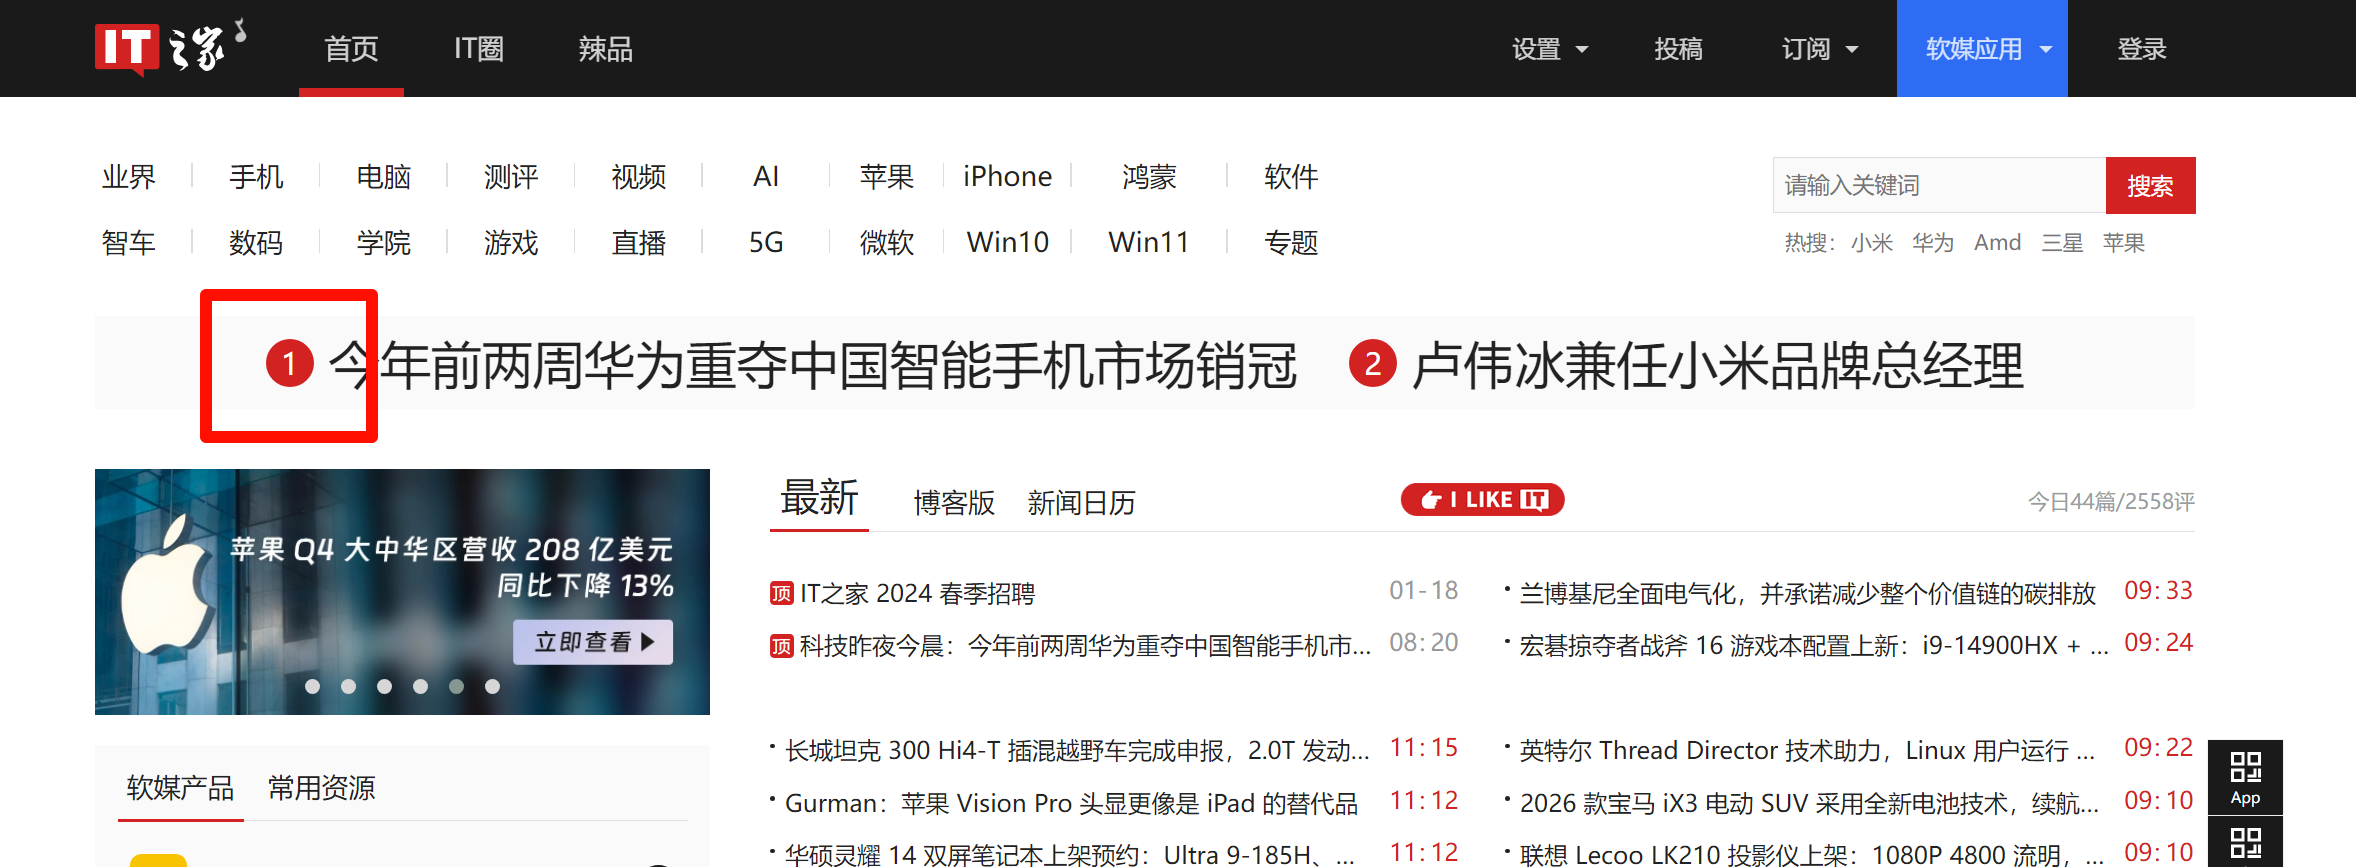The height and width of the screenshot is (867, 2356).
Task: Open the Gurman 苹果 Vision Pro article
Action: 1071,804
